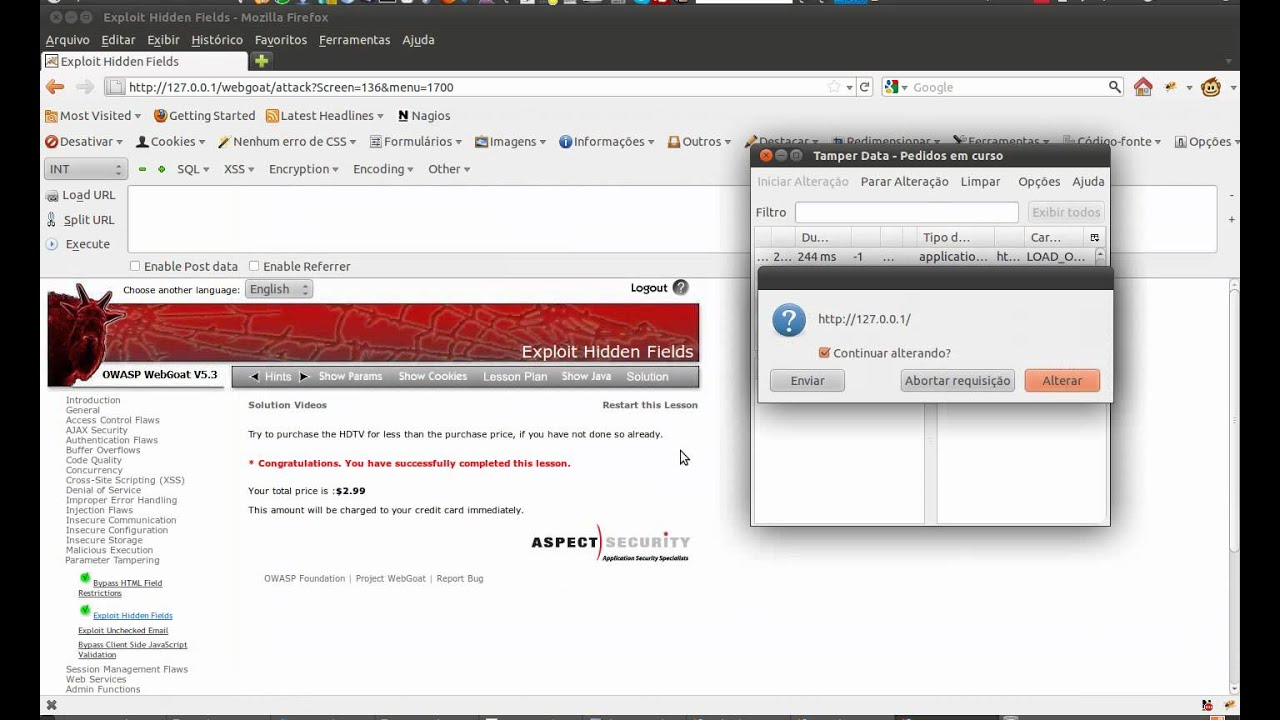Click Parar Alteração in Tamper Data
This screenshot has width=1280, height=720.
(x=904, y=182)
